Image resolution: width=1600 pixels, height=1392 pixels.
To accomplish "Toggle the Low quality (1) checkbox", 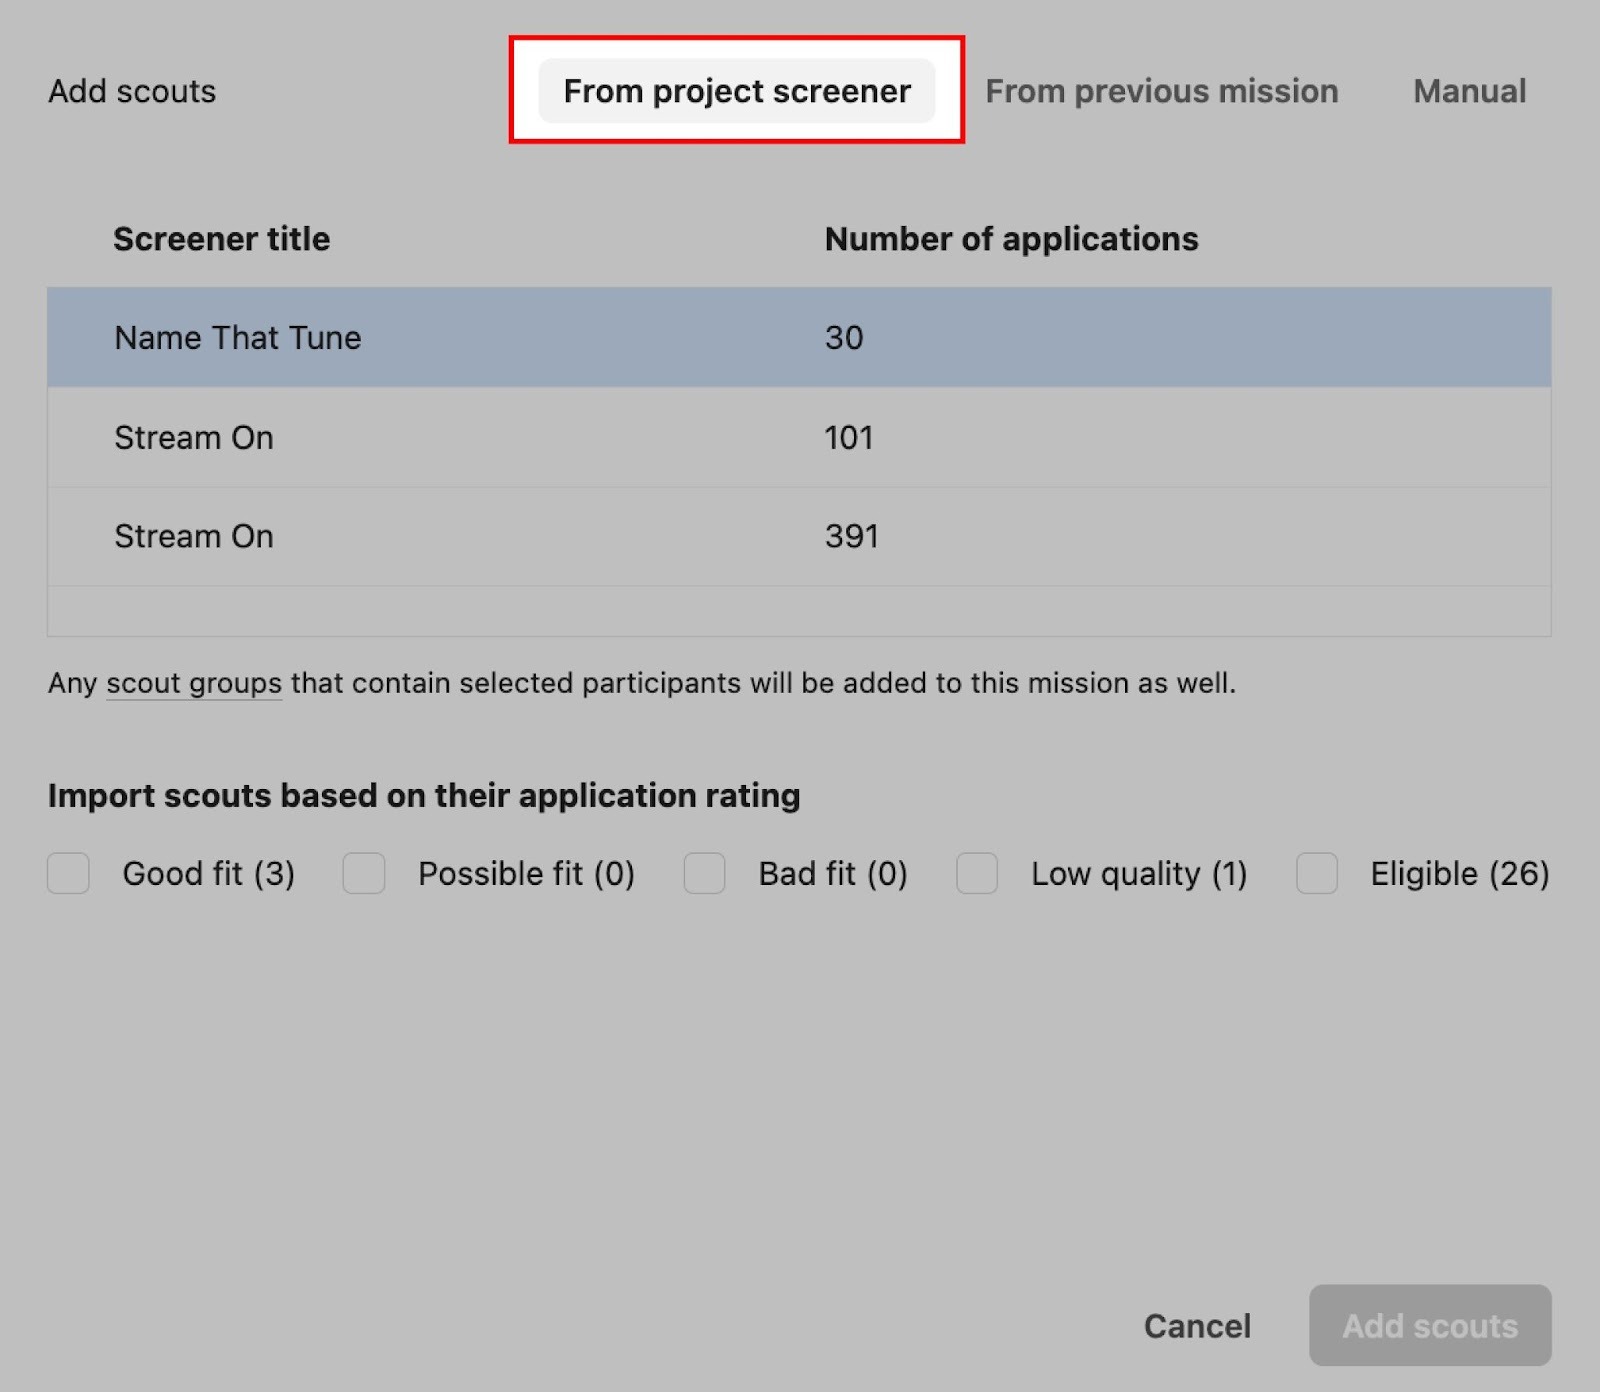I will point(977,873).
